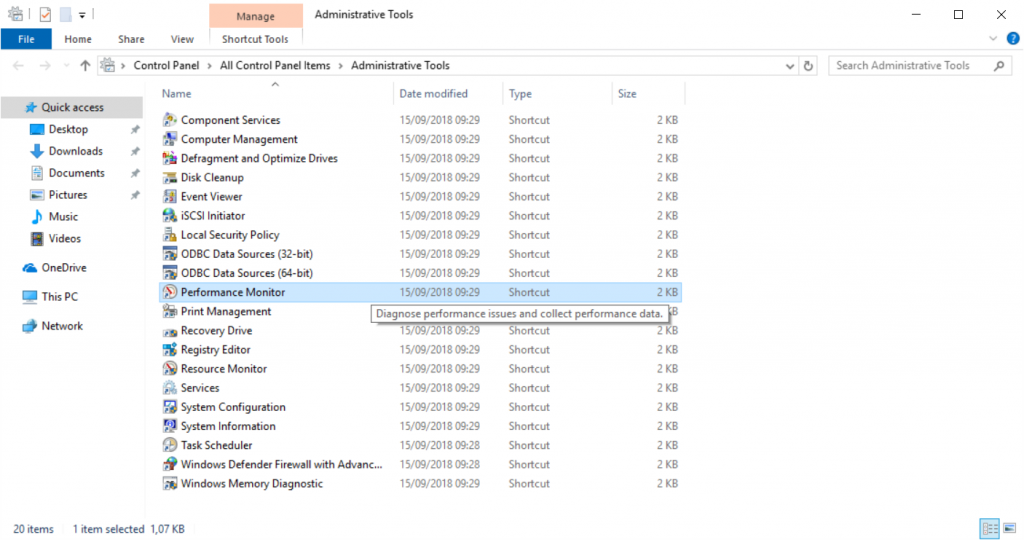Select the Computer Management shortcut icon

[170, 138]
